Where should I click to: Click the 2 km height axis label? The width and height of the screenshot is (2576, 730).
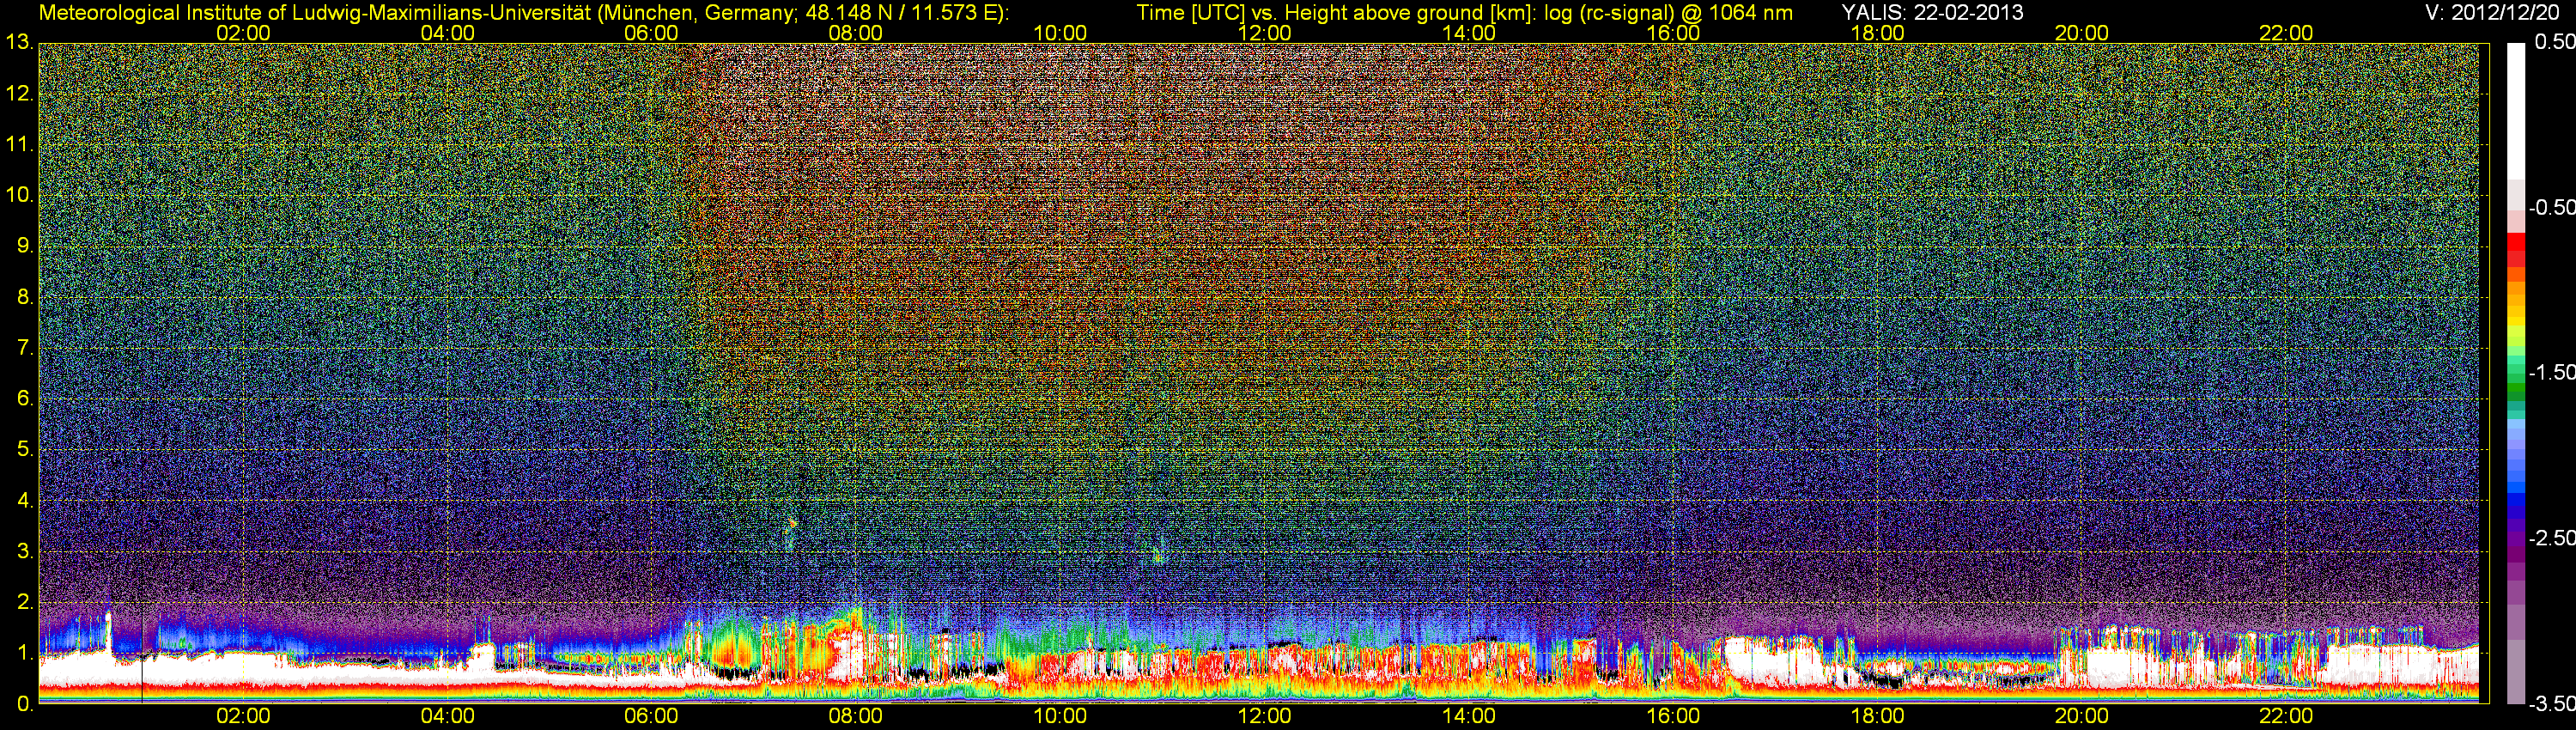tap(24, 602)
